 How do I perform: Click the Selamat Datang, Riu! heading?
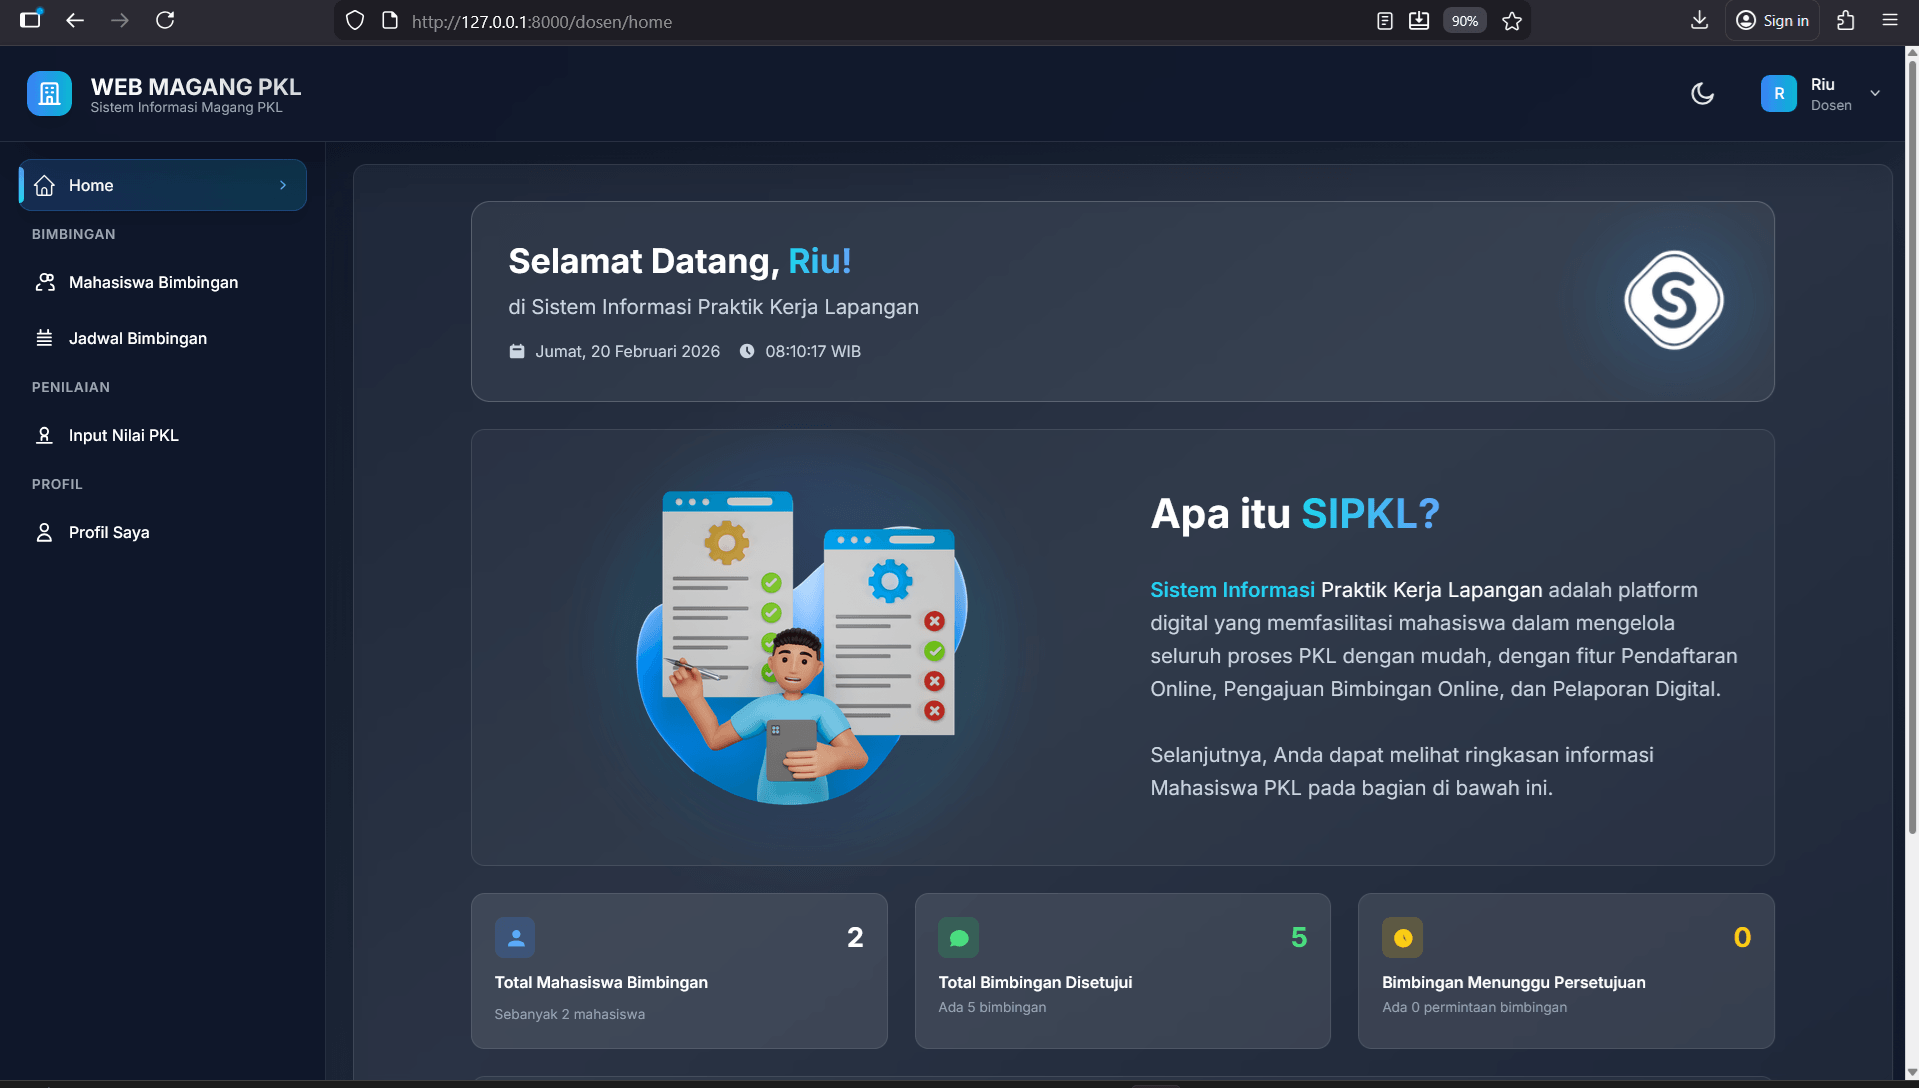click(x=680, y=261)
